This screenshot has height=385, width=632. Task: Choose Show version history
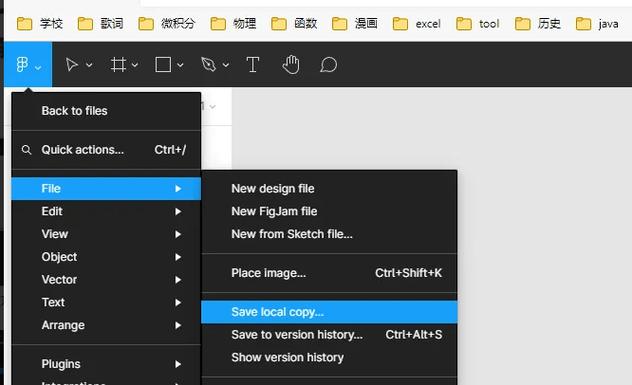tap(329, 358)
